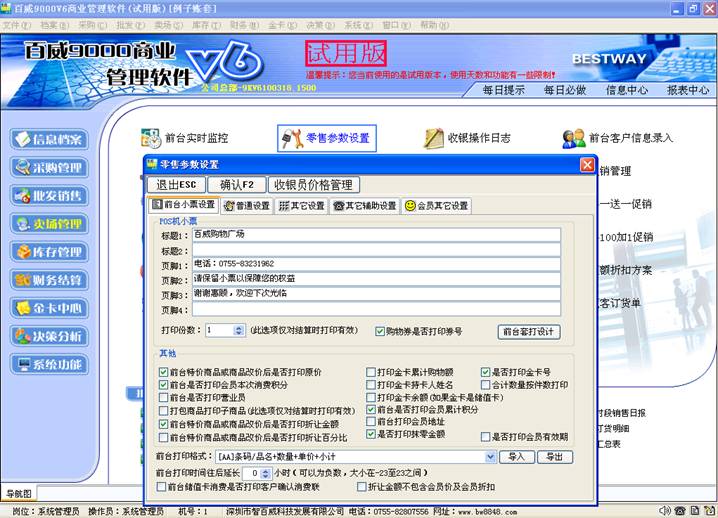Open the 每日必做 header tab
This screenshot has width=718, height=518.
tap(565, 90)
